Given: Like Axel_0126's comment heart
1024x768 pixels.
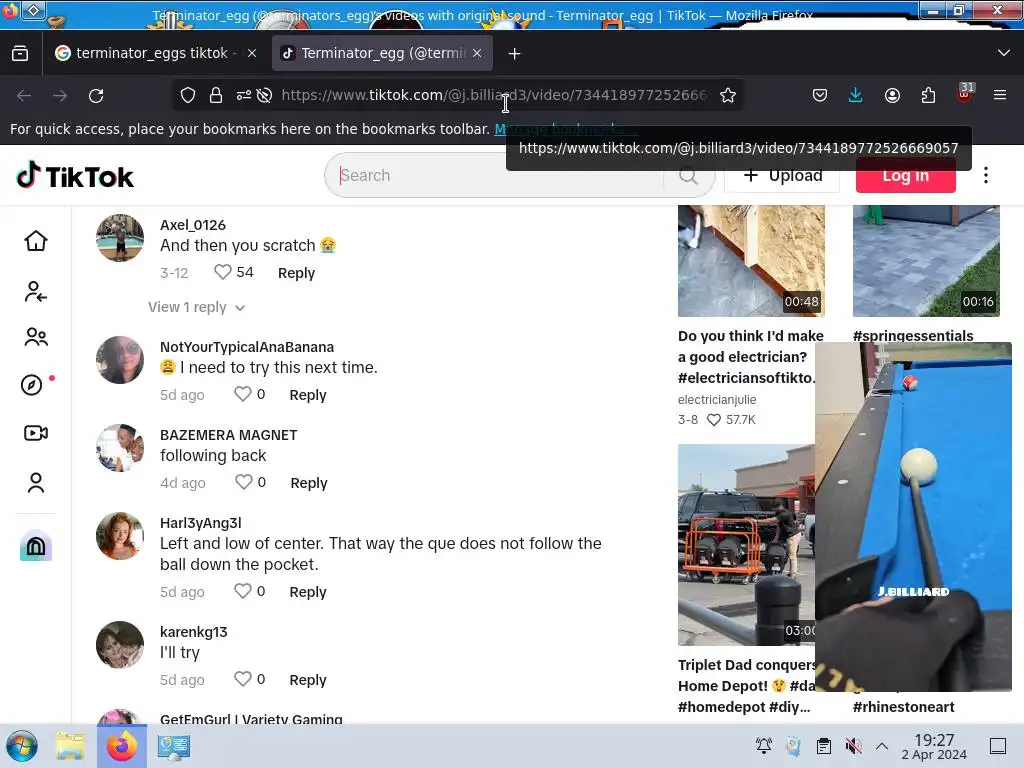Looking at the screenshot, I should click(223, 272).
